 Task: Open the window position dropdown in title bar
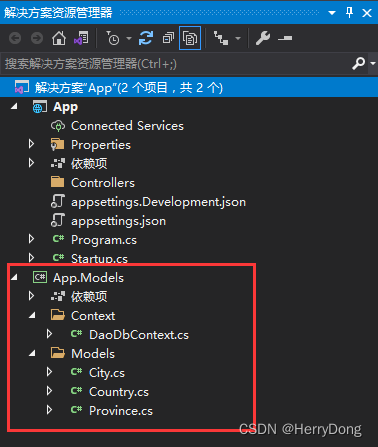coord(332,13)
